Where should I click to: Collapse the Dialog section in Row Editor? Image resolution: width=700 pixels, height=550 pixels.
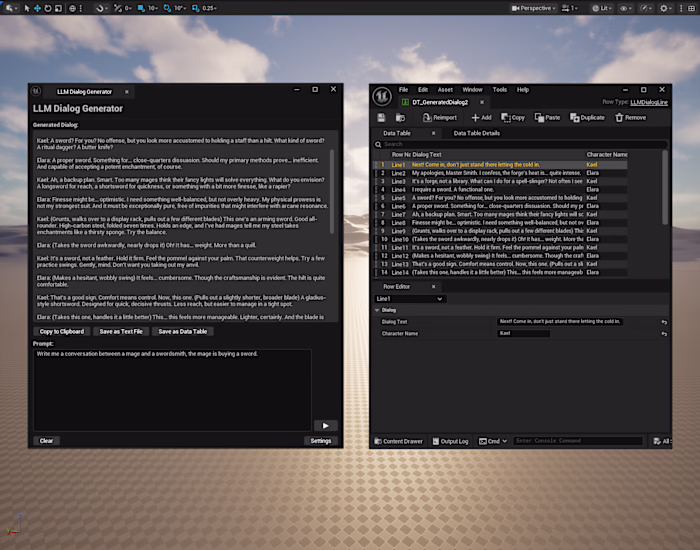coord(377,310)
